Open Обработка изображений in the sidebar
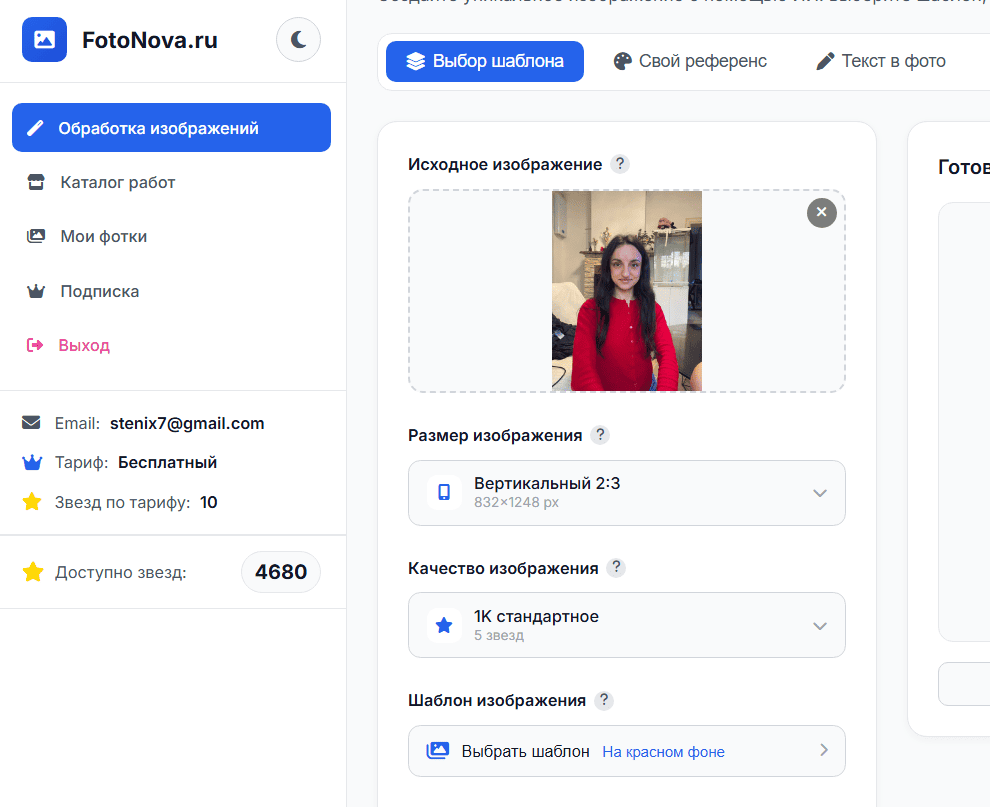This screenshot has height=807, width=990. coord(171,128)
